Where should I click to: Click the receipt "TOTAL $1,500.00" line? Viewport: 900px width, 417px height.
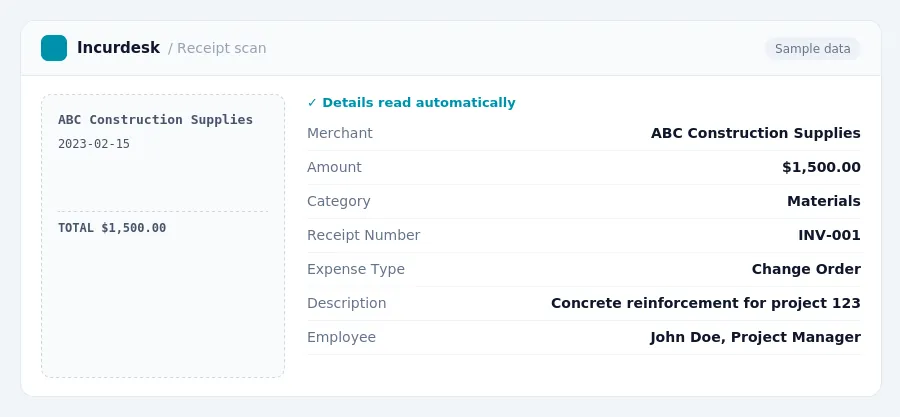pyautogui.click(x=112, y=228)
